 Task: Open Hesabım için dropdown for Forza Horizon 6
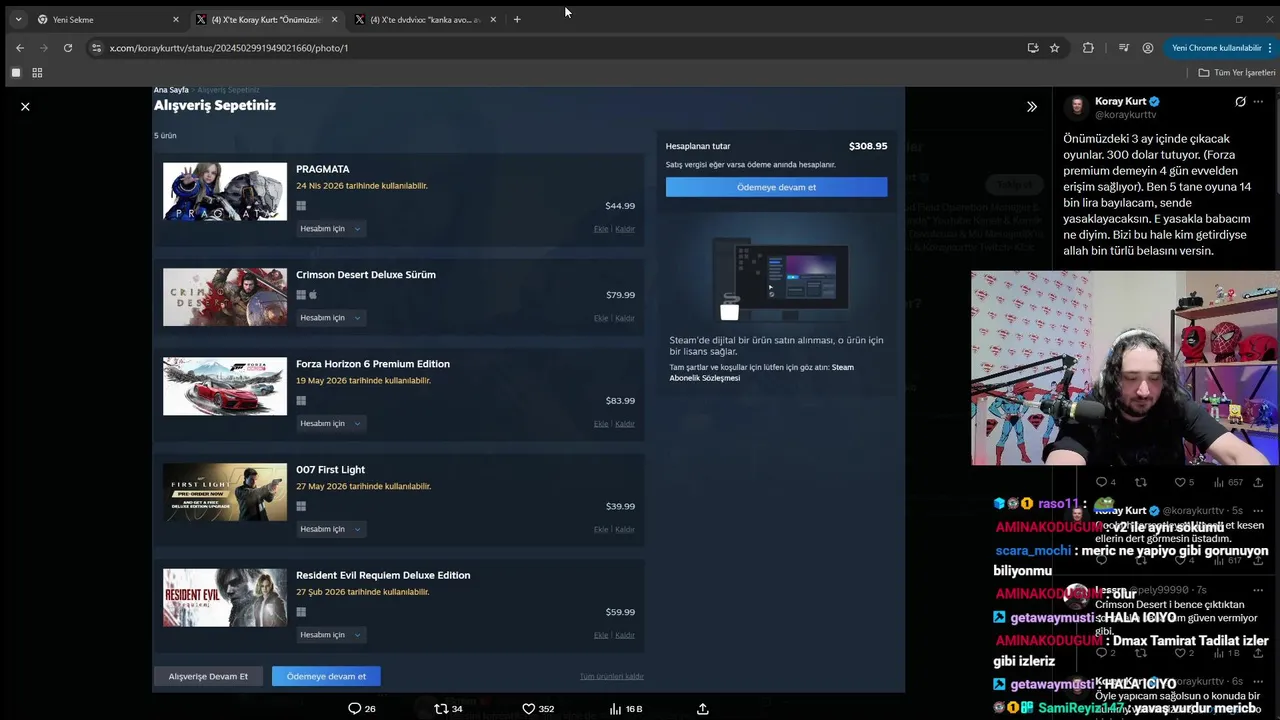pos(330,423)
